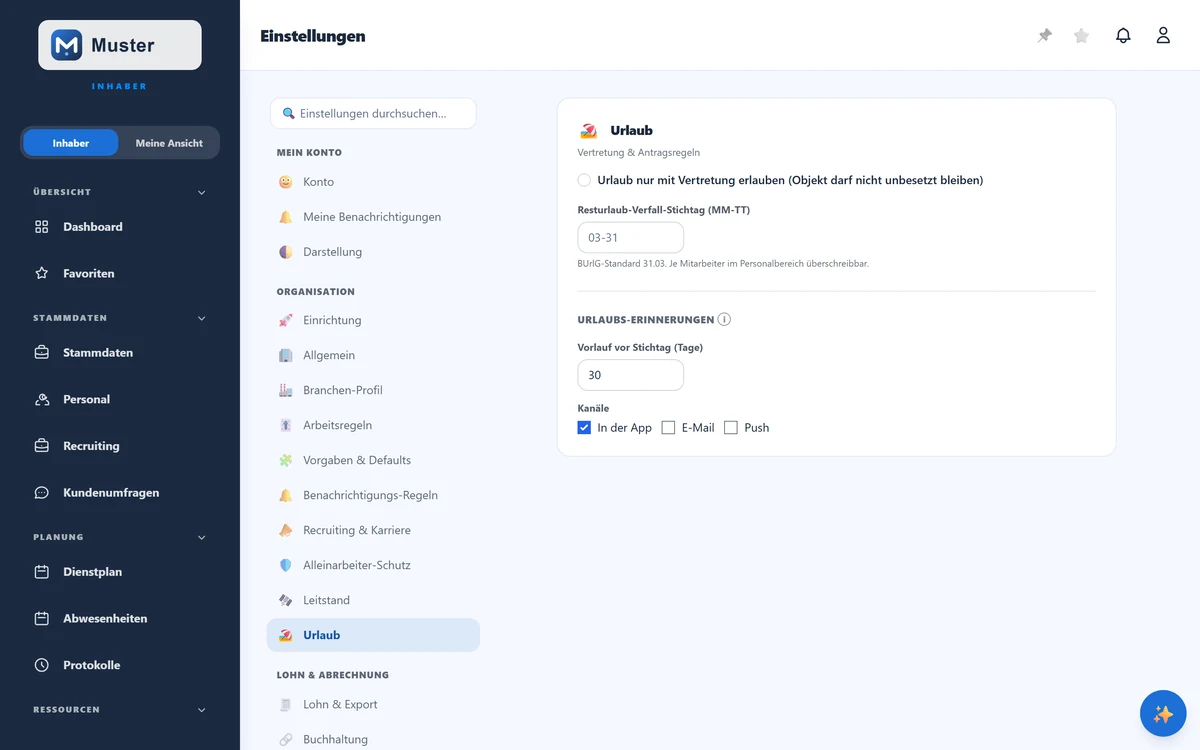Viewport: 1200px width, 750px height.
Task: Collapse the Übersicht sidebar section
Action: tap(201, 192)
